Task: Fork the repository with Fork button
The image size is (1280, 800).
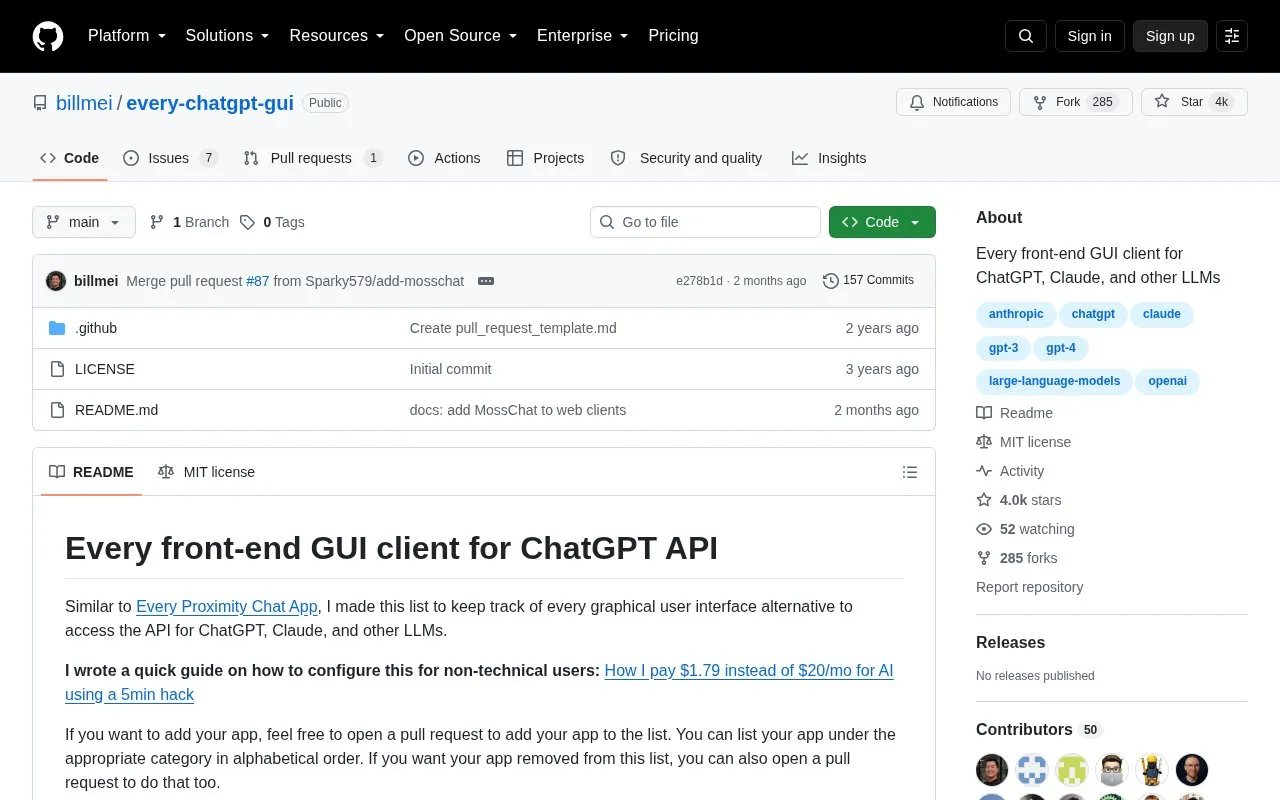Action: click(x=1075, y=102)
